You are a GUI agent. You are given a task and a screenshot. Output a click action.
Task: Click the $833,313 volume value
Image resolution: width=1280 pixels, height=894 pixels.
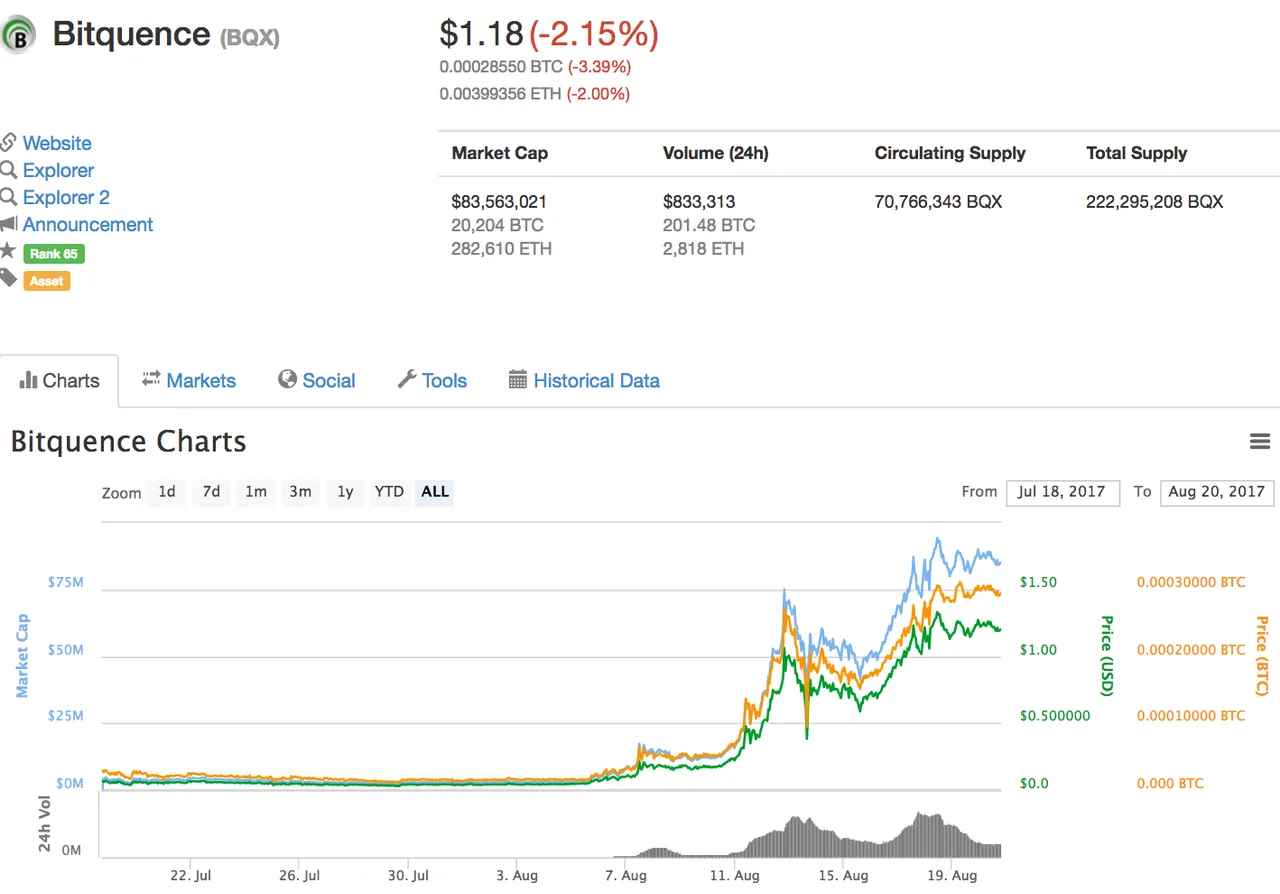click(x=699, y=201)
